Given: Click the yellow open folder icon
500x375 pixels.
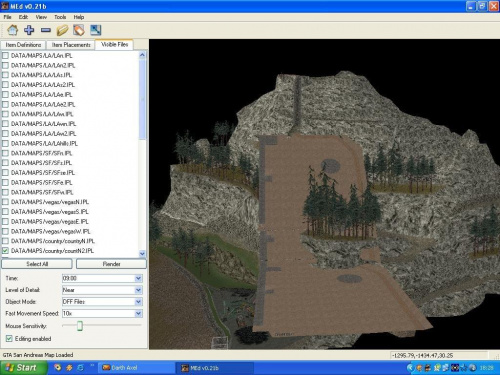Looking at the screenshot, I should (x=62, y=30).
